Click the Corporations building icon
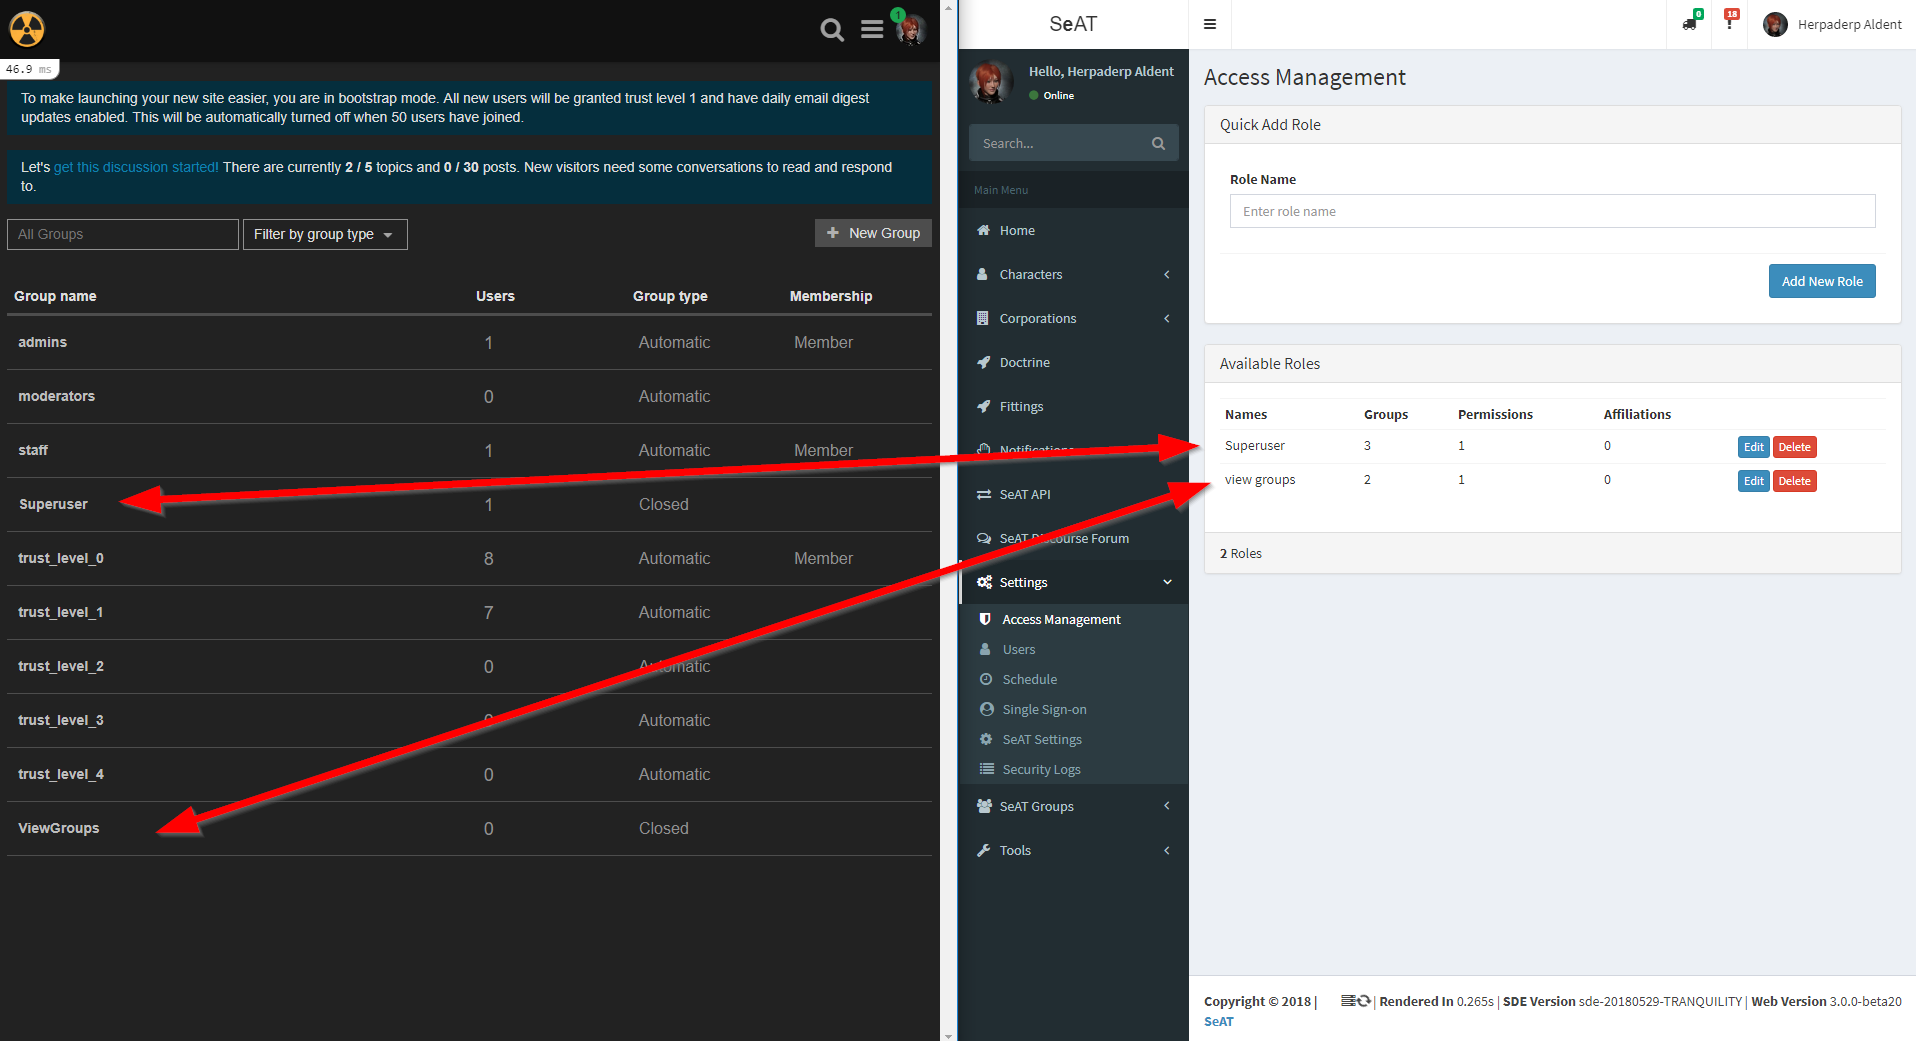Image resolution: width=1916 pixels, height=1041 pixels. pyautogui.click(x=983, y=318)
